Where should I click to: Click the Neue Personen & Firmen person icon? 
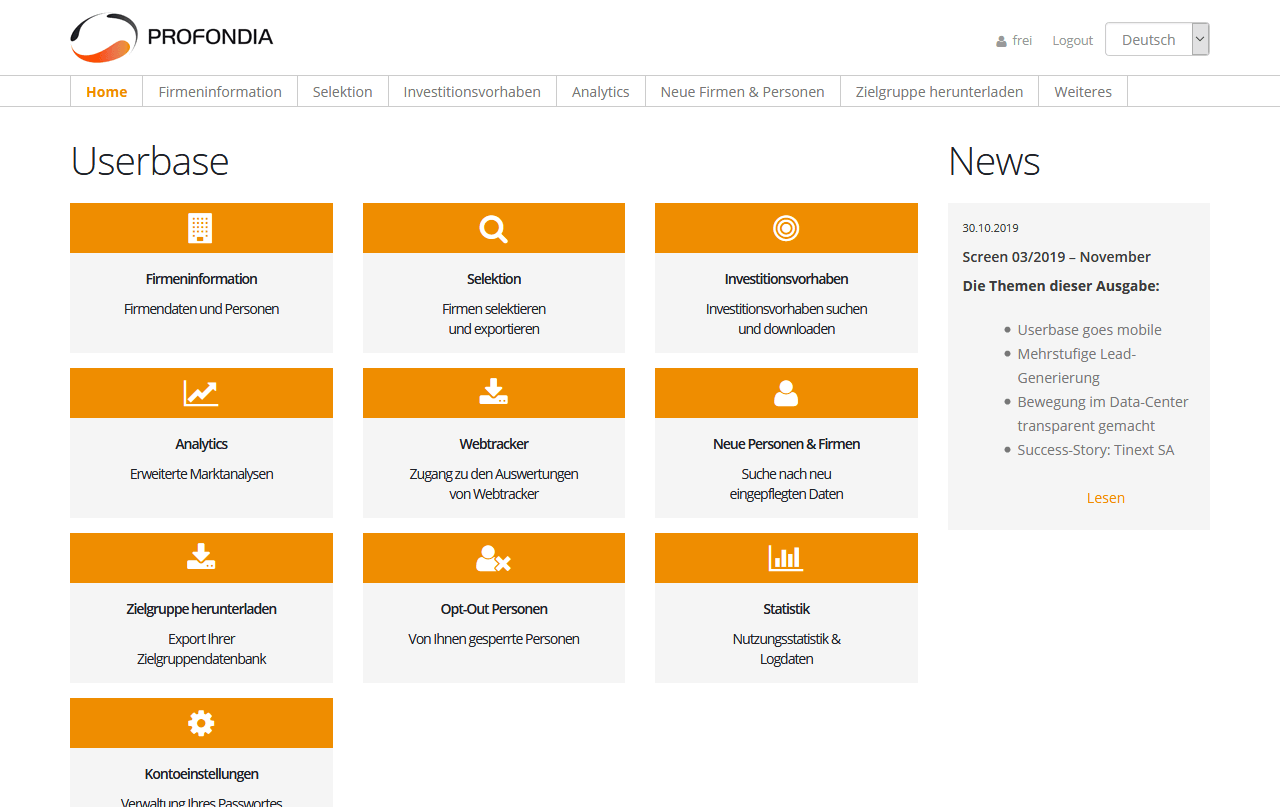[x=786, y=393]
